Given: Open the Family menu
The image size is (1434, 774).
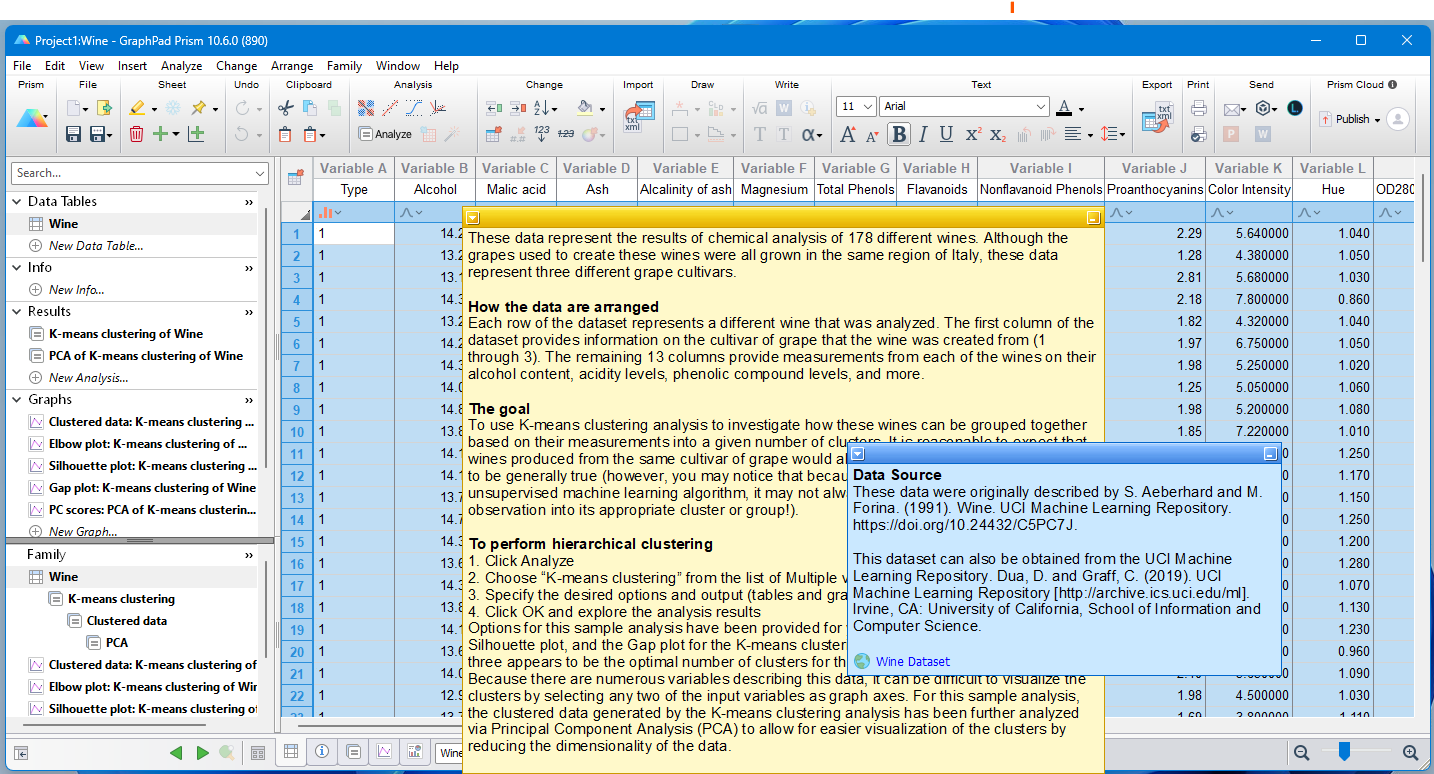Looking at the screenshot, I should pyautogui.click(x=344, y=66).
